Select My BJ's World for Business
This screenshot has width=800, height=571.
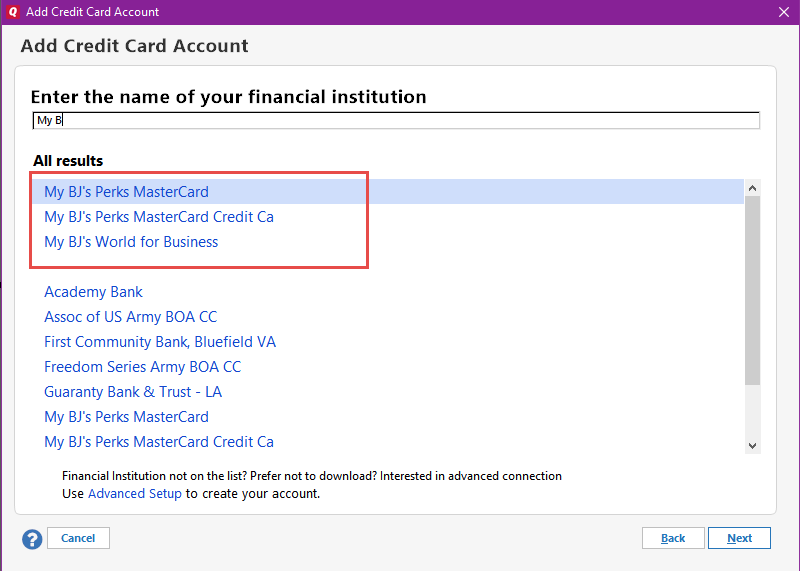click(131, 242)
